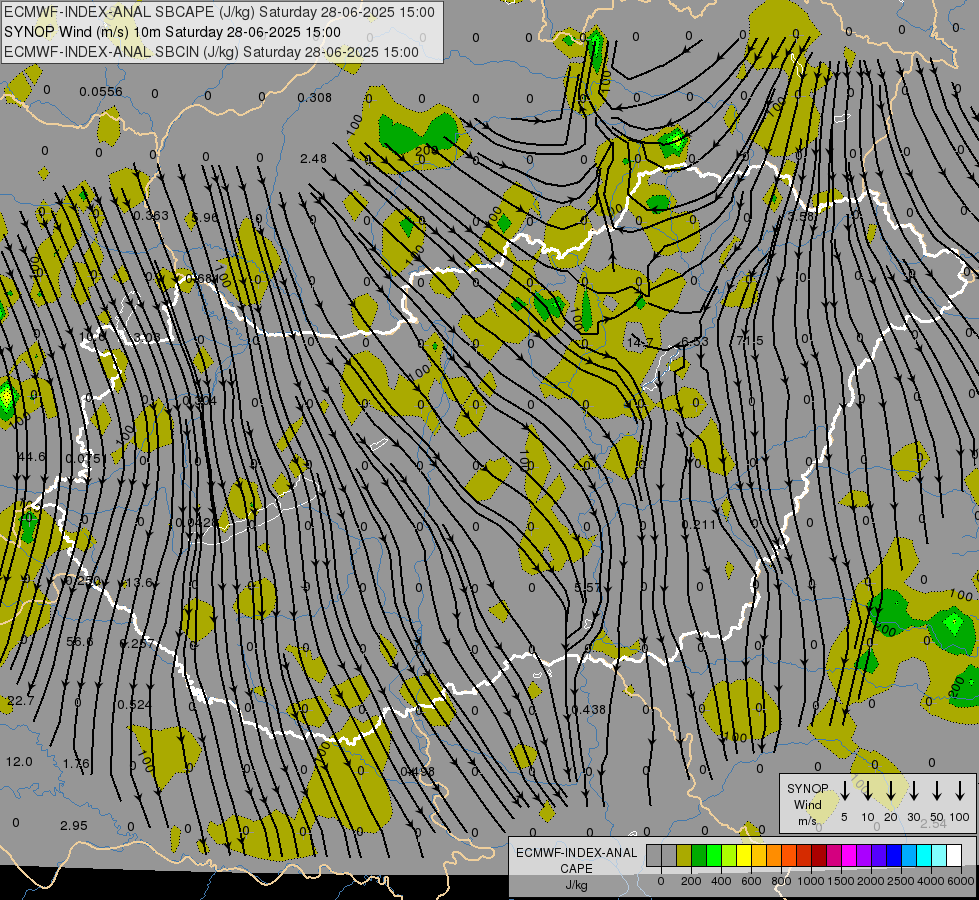The height and width of the screenshot is (900, 979).
Task: Click the 0.250 value on the map
Action: pos(82,580)
